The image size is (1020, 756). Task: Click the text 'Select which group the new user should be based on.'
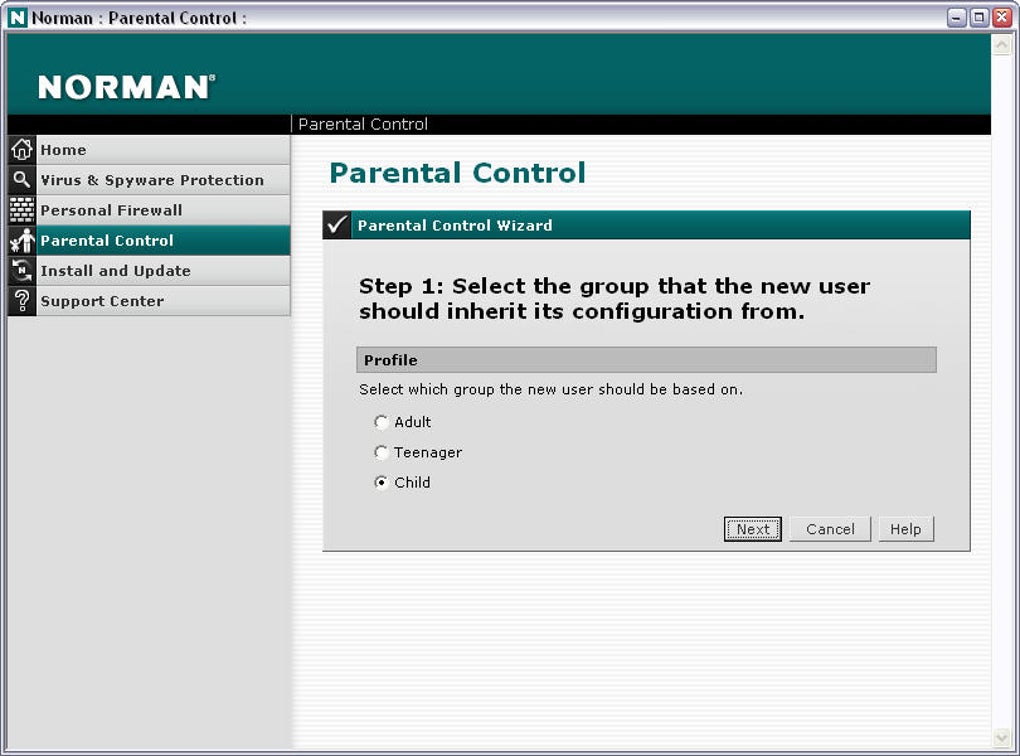[550, 390]
